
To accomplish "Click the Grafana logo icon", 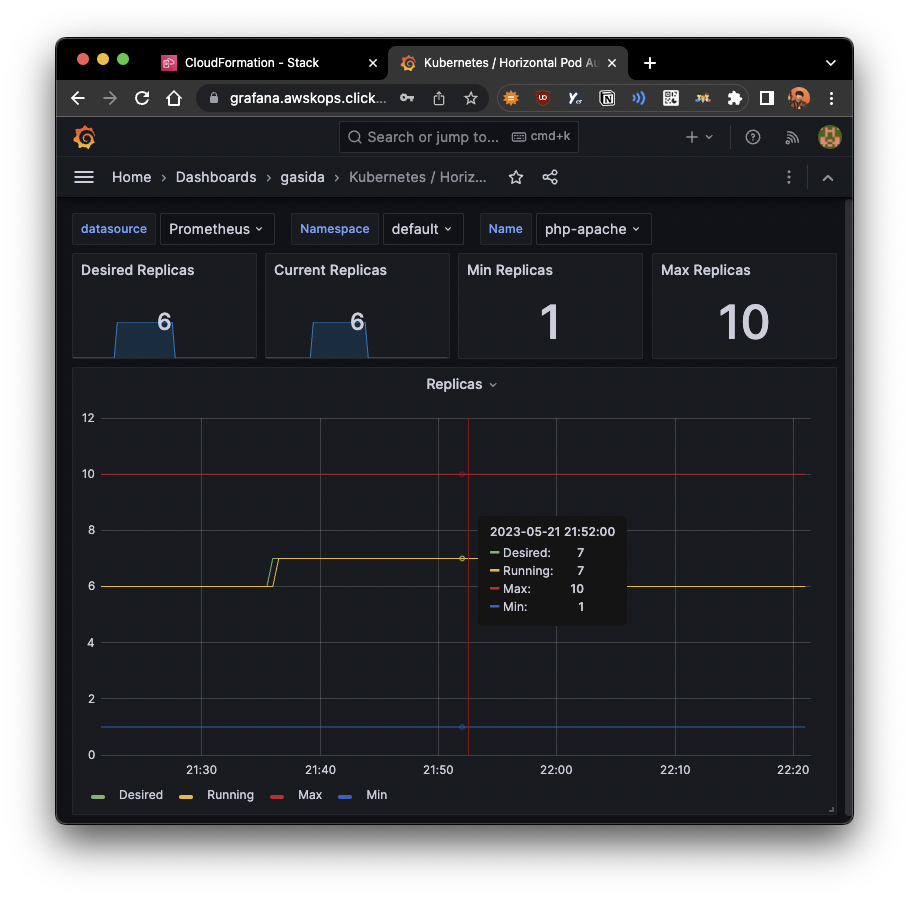I will tap(85, 137).
